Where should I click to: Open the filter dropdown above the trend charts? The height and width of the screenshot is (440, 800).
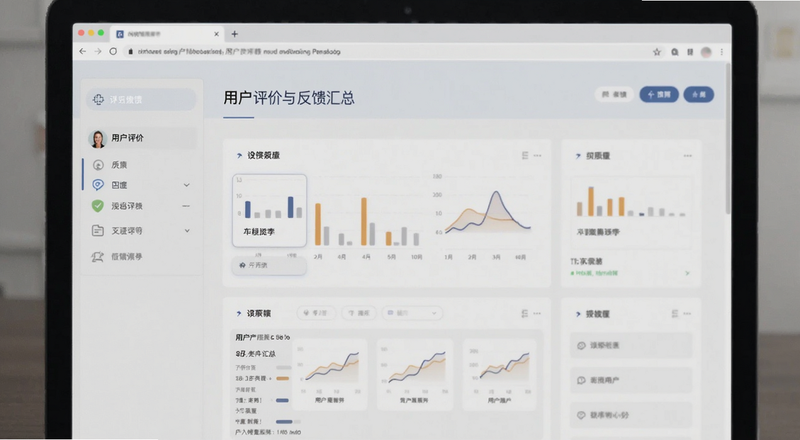[x=412, y=313]
